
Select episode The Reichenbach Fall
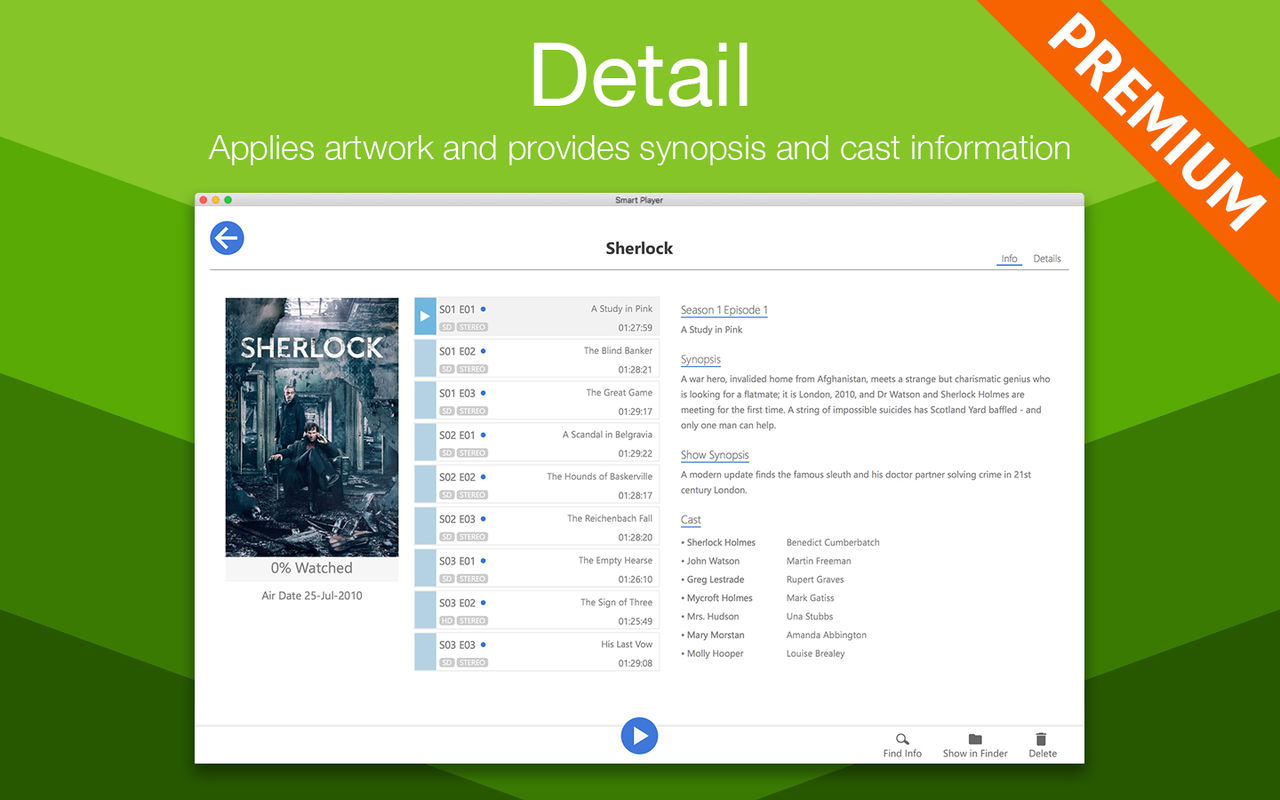click(537, 526)
